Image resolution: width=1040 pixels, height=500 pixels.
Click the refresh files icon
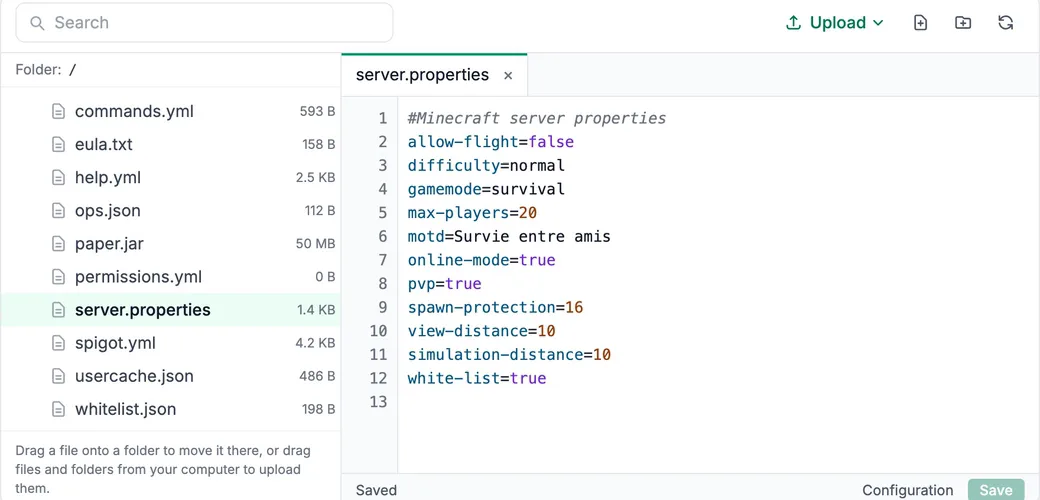click(x=1006, y=23)
